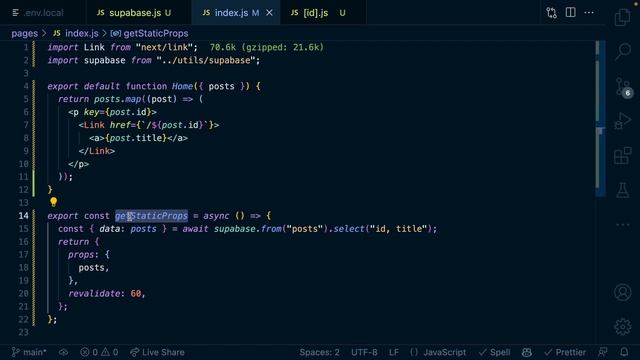Split the editor to the right
640x360 pixels.
(571, 12)
